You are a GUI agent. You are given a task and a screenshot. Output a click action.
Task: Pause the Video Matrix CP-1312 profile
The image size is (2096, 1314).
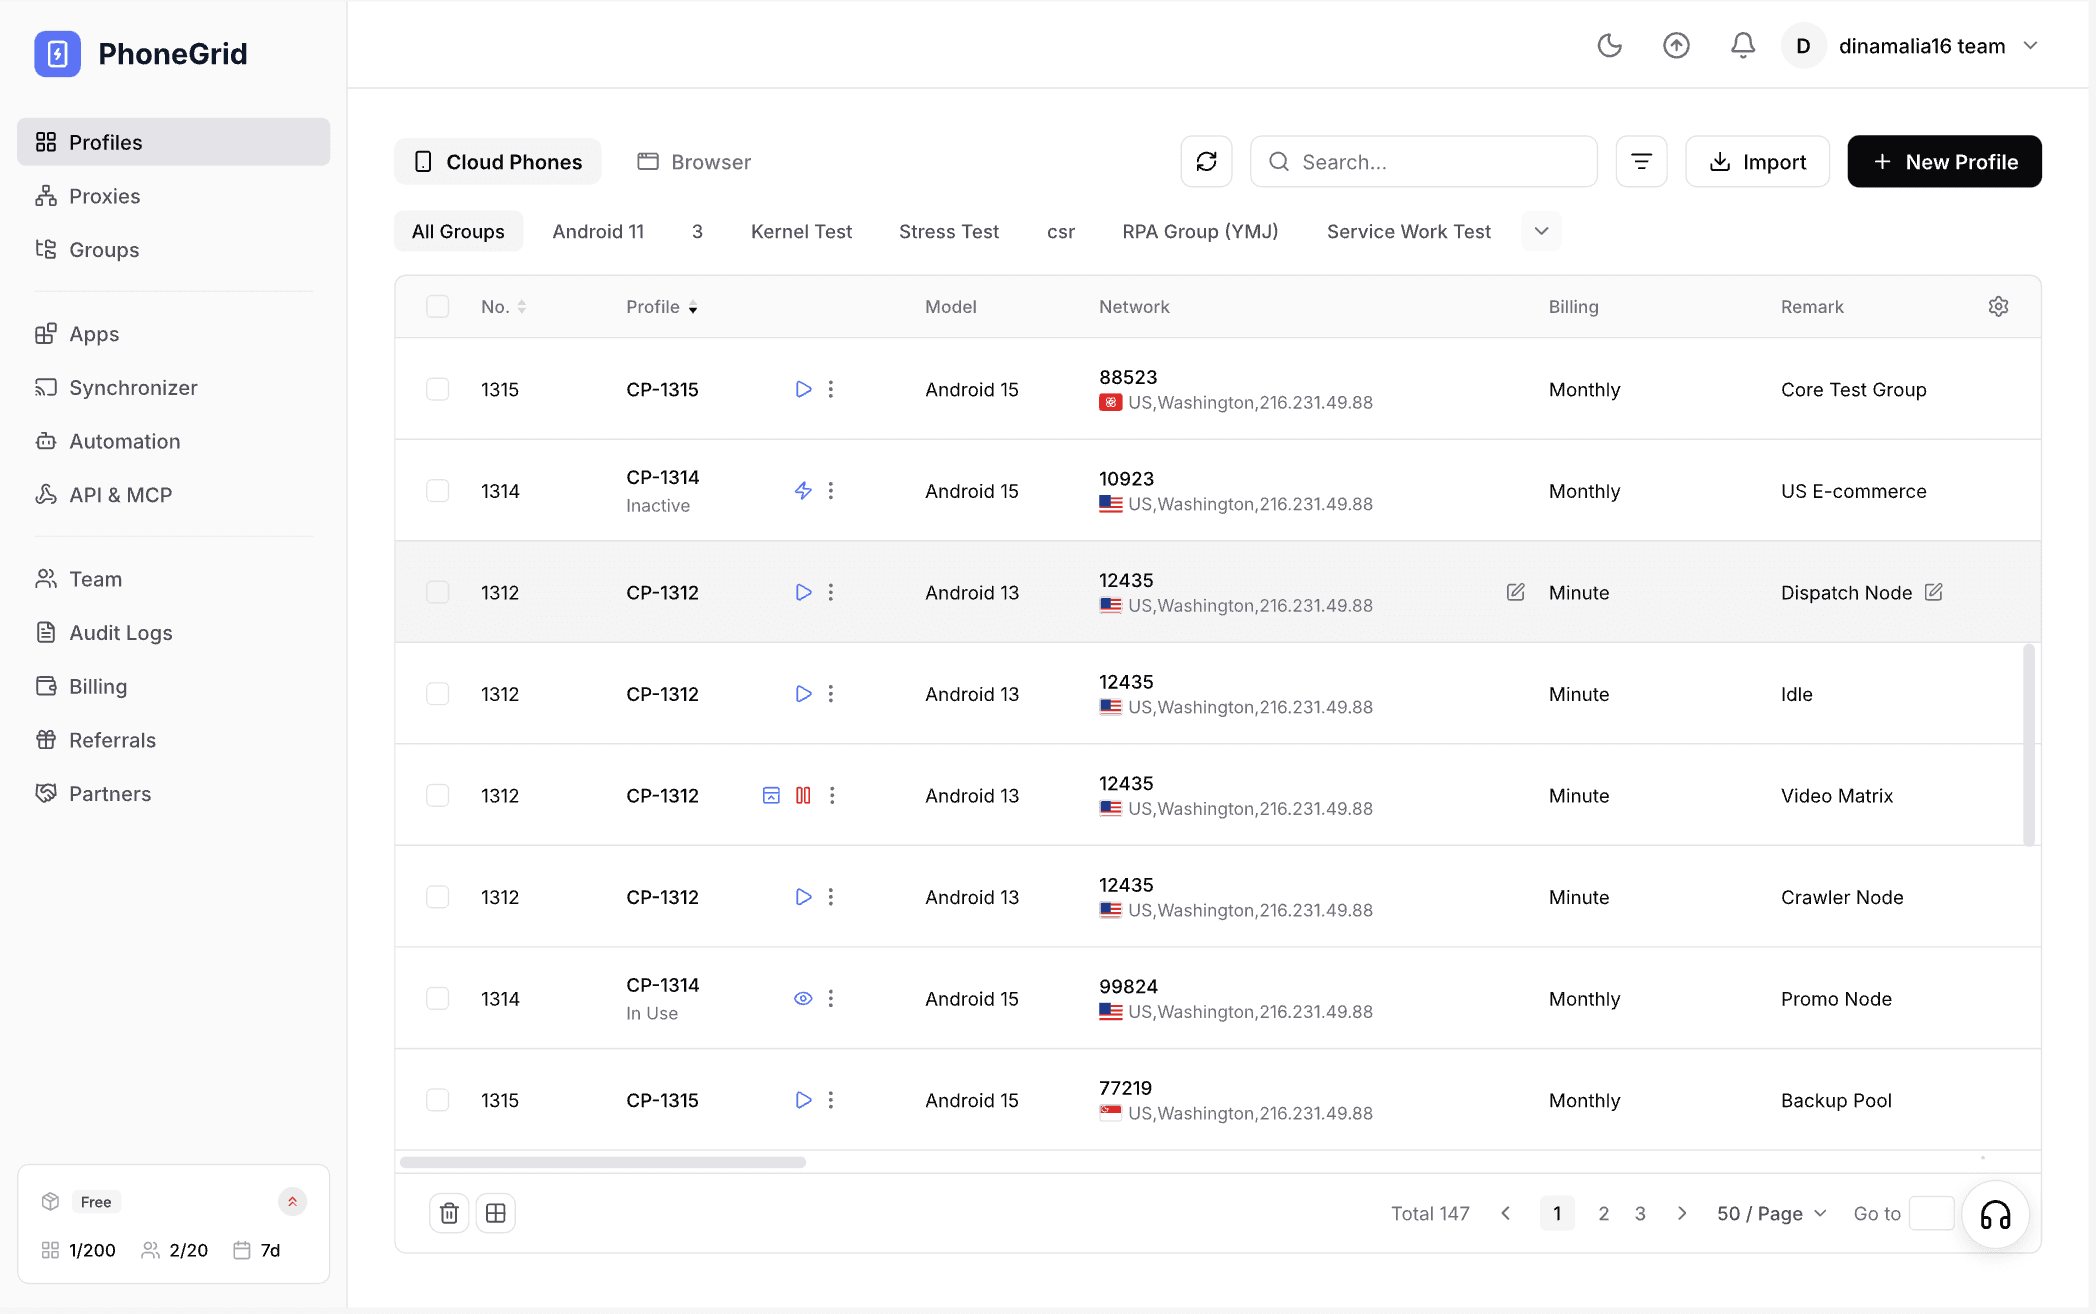point(805,795)
